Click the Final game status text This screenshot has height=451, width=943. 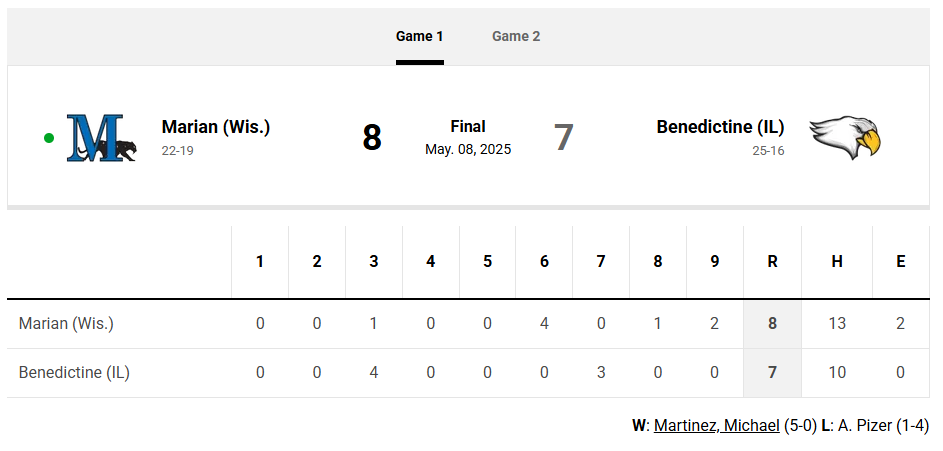click(x=468, y=126)
